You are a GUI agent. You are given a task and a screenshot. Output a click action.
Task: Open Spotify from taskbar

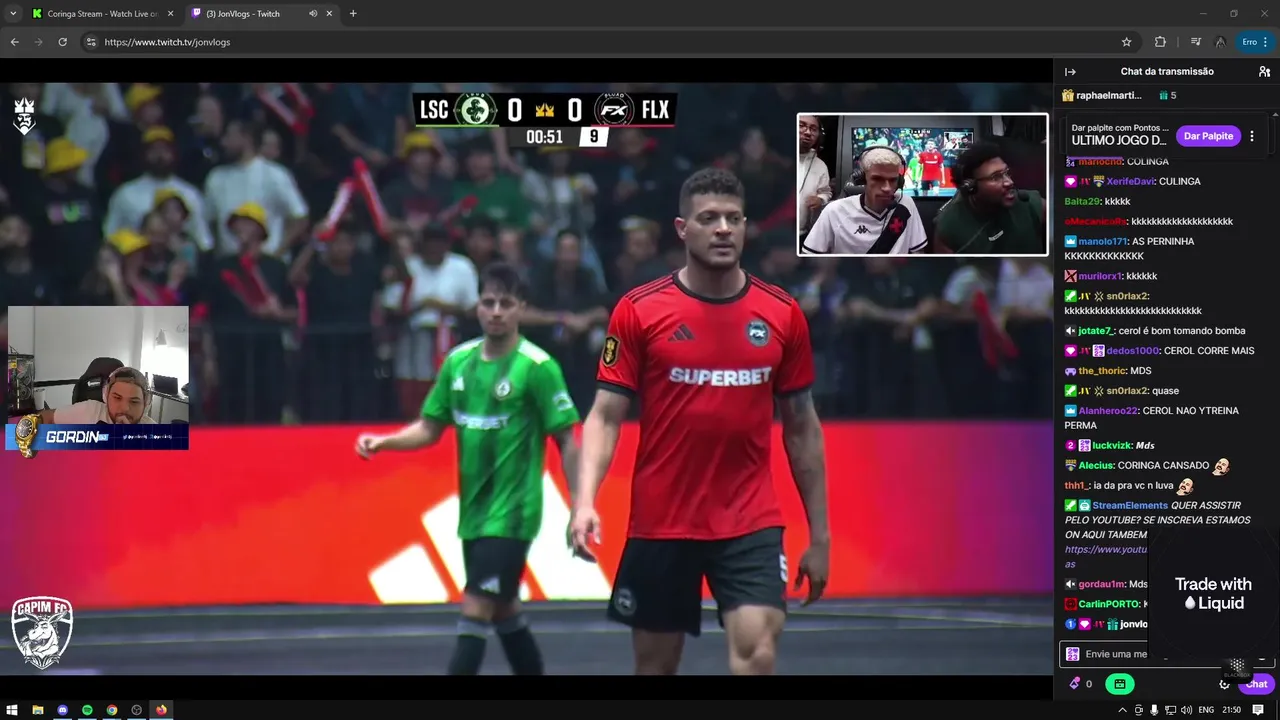tap(87, 710)
